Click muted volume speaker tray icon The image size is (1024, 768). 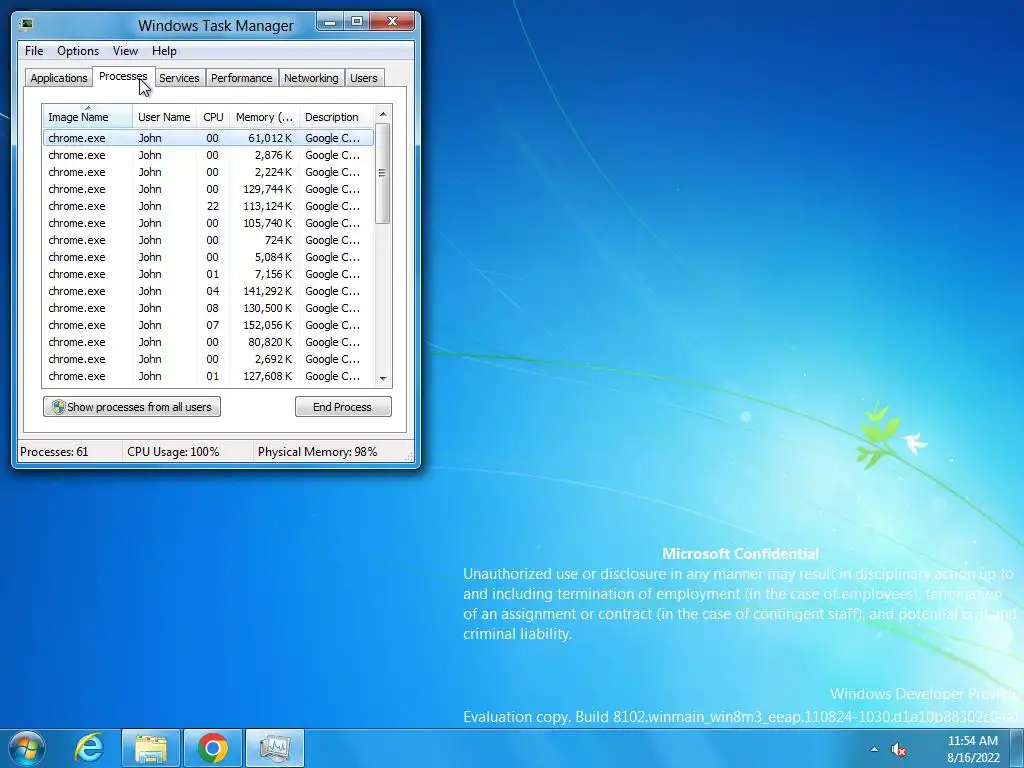coord(899,750)
